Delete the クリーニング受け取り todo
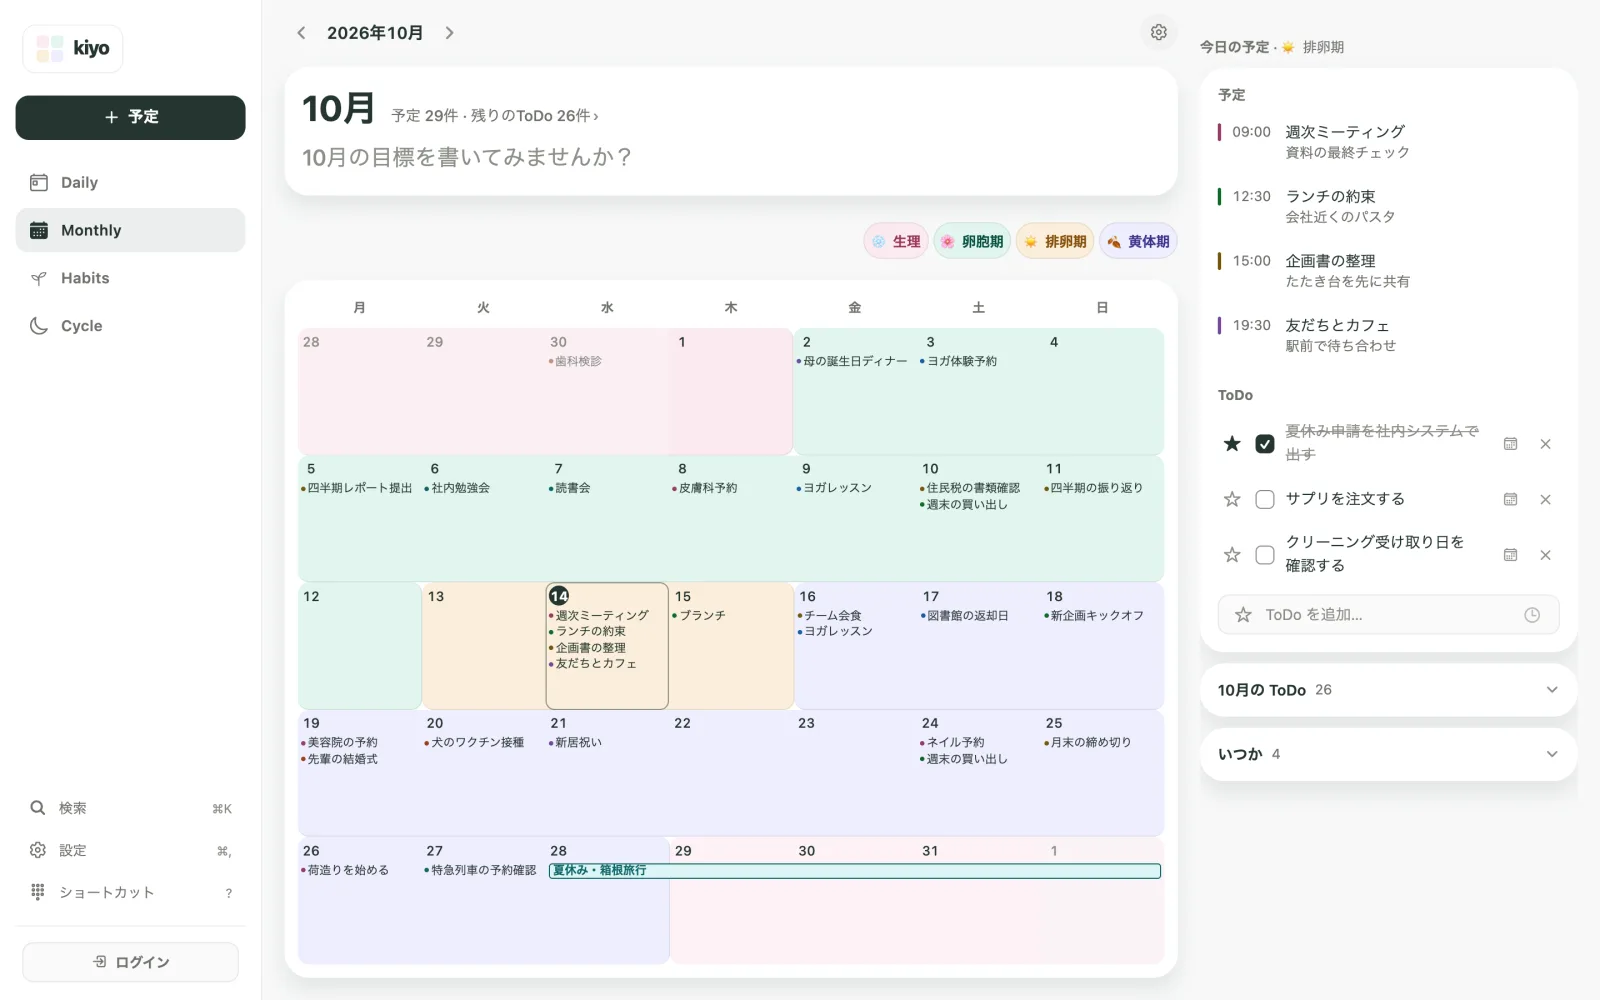The width and height of the screenshot is (1600, 1000). click(x=1545, y=555)
